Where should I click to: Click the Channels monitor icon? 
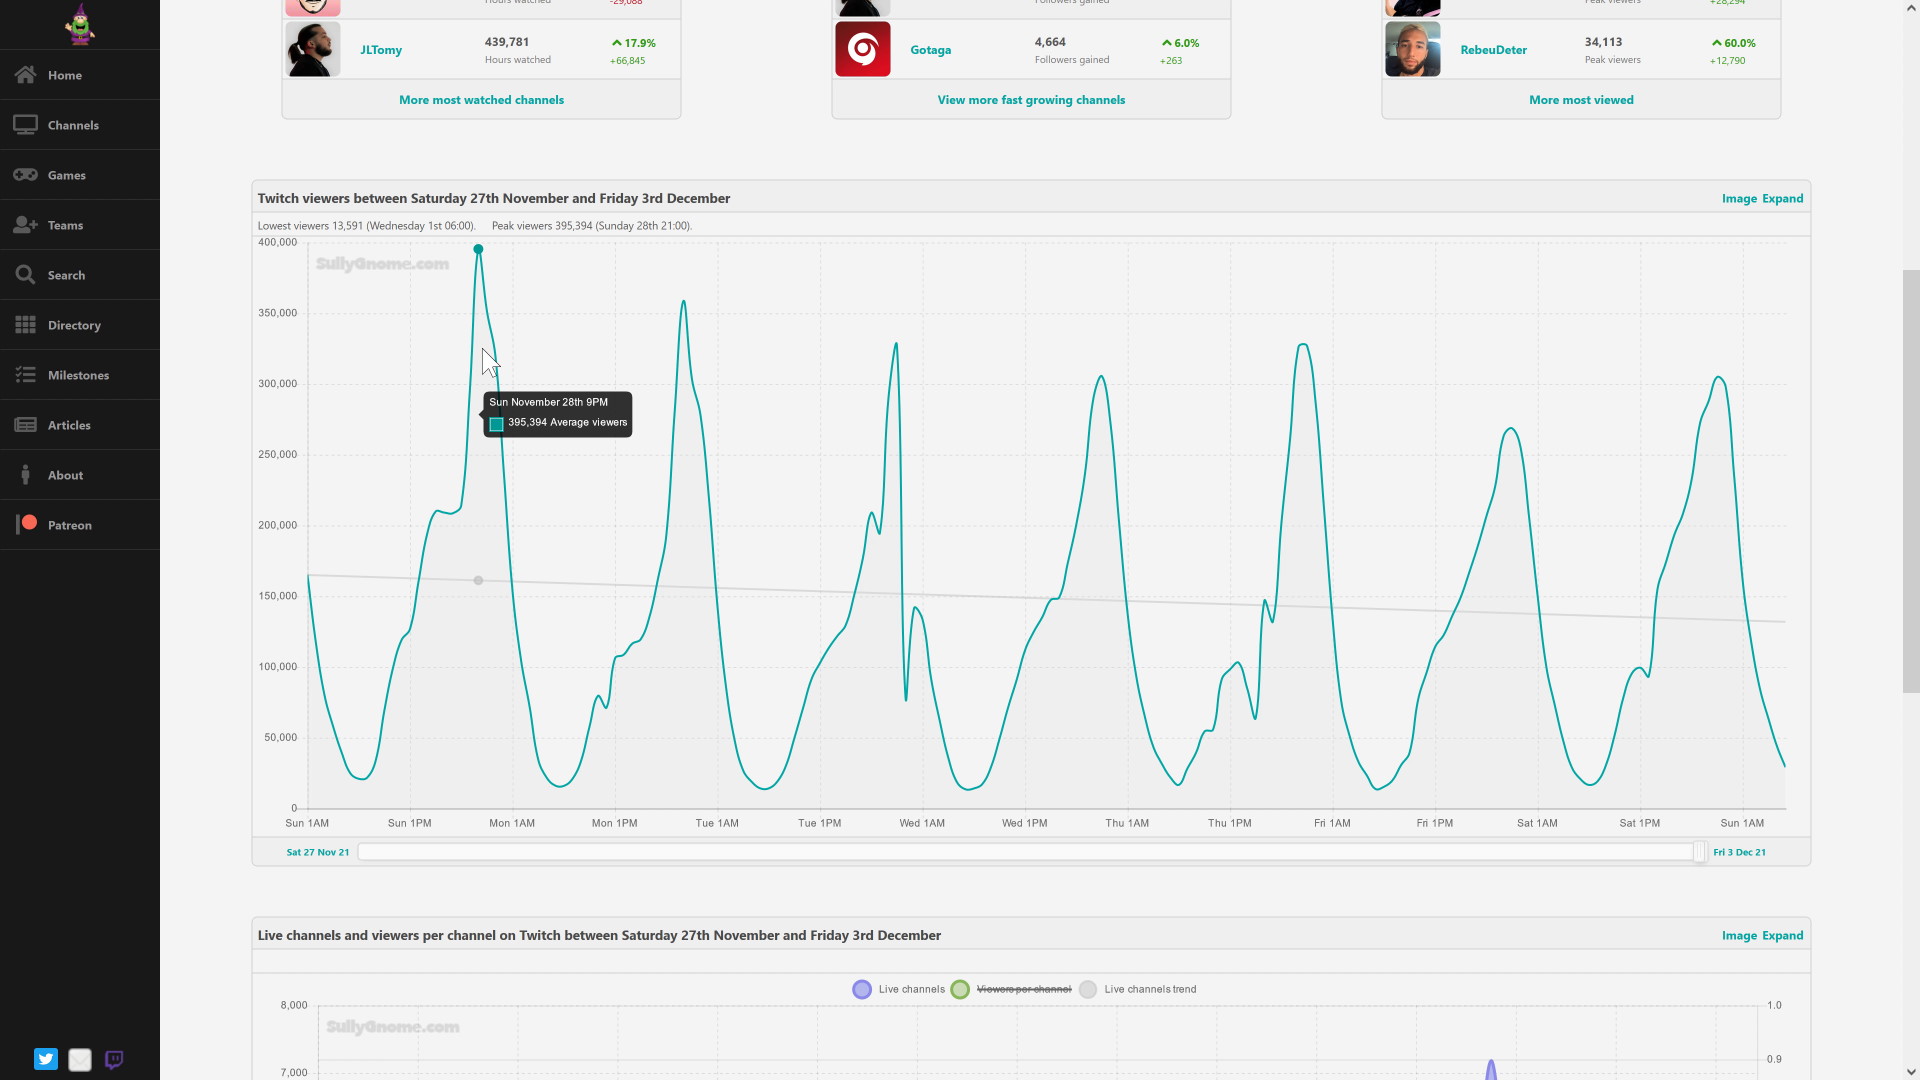point(26,125)
